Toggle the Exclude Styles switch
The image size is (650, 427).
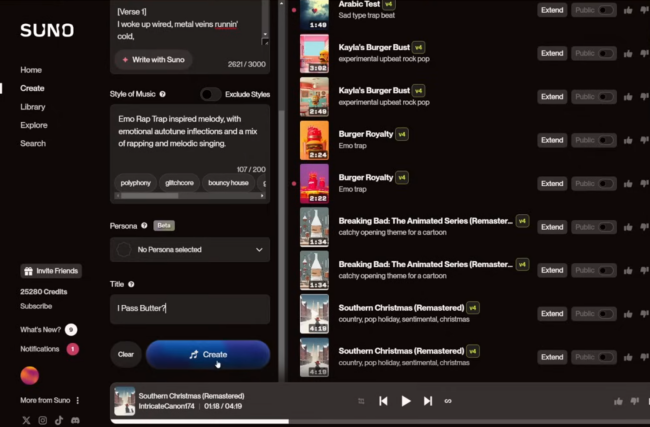[210, 94]
